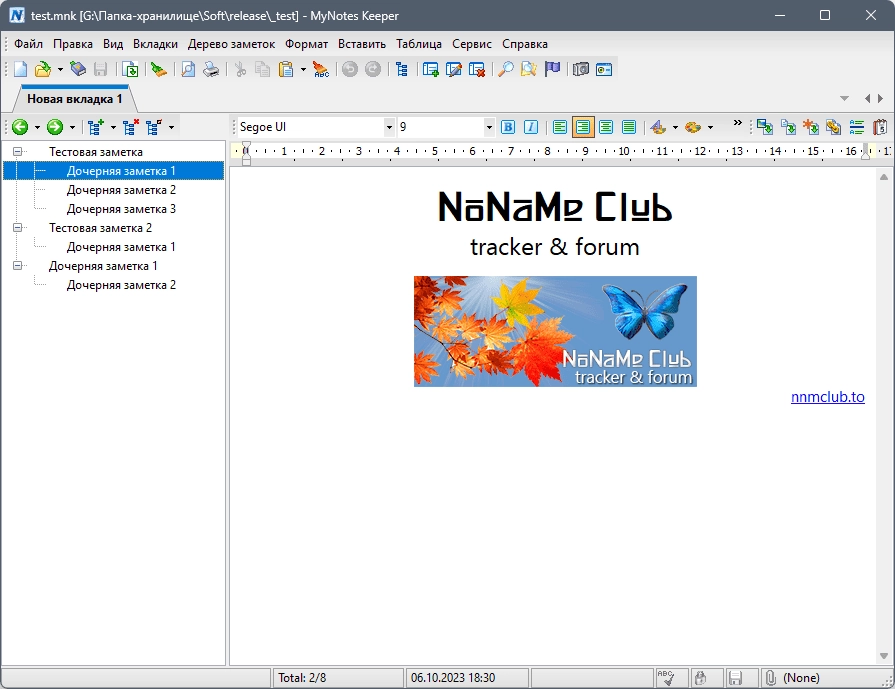Open the background color palette icon

[693, 127]
